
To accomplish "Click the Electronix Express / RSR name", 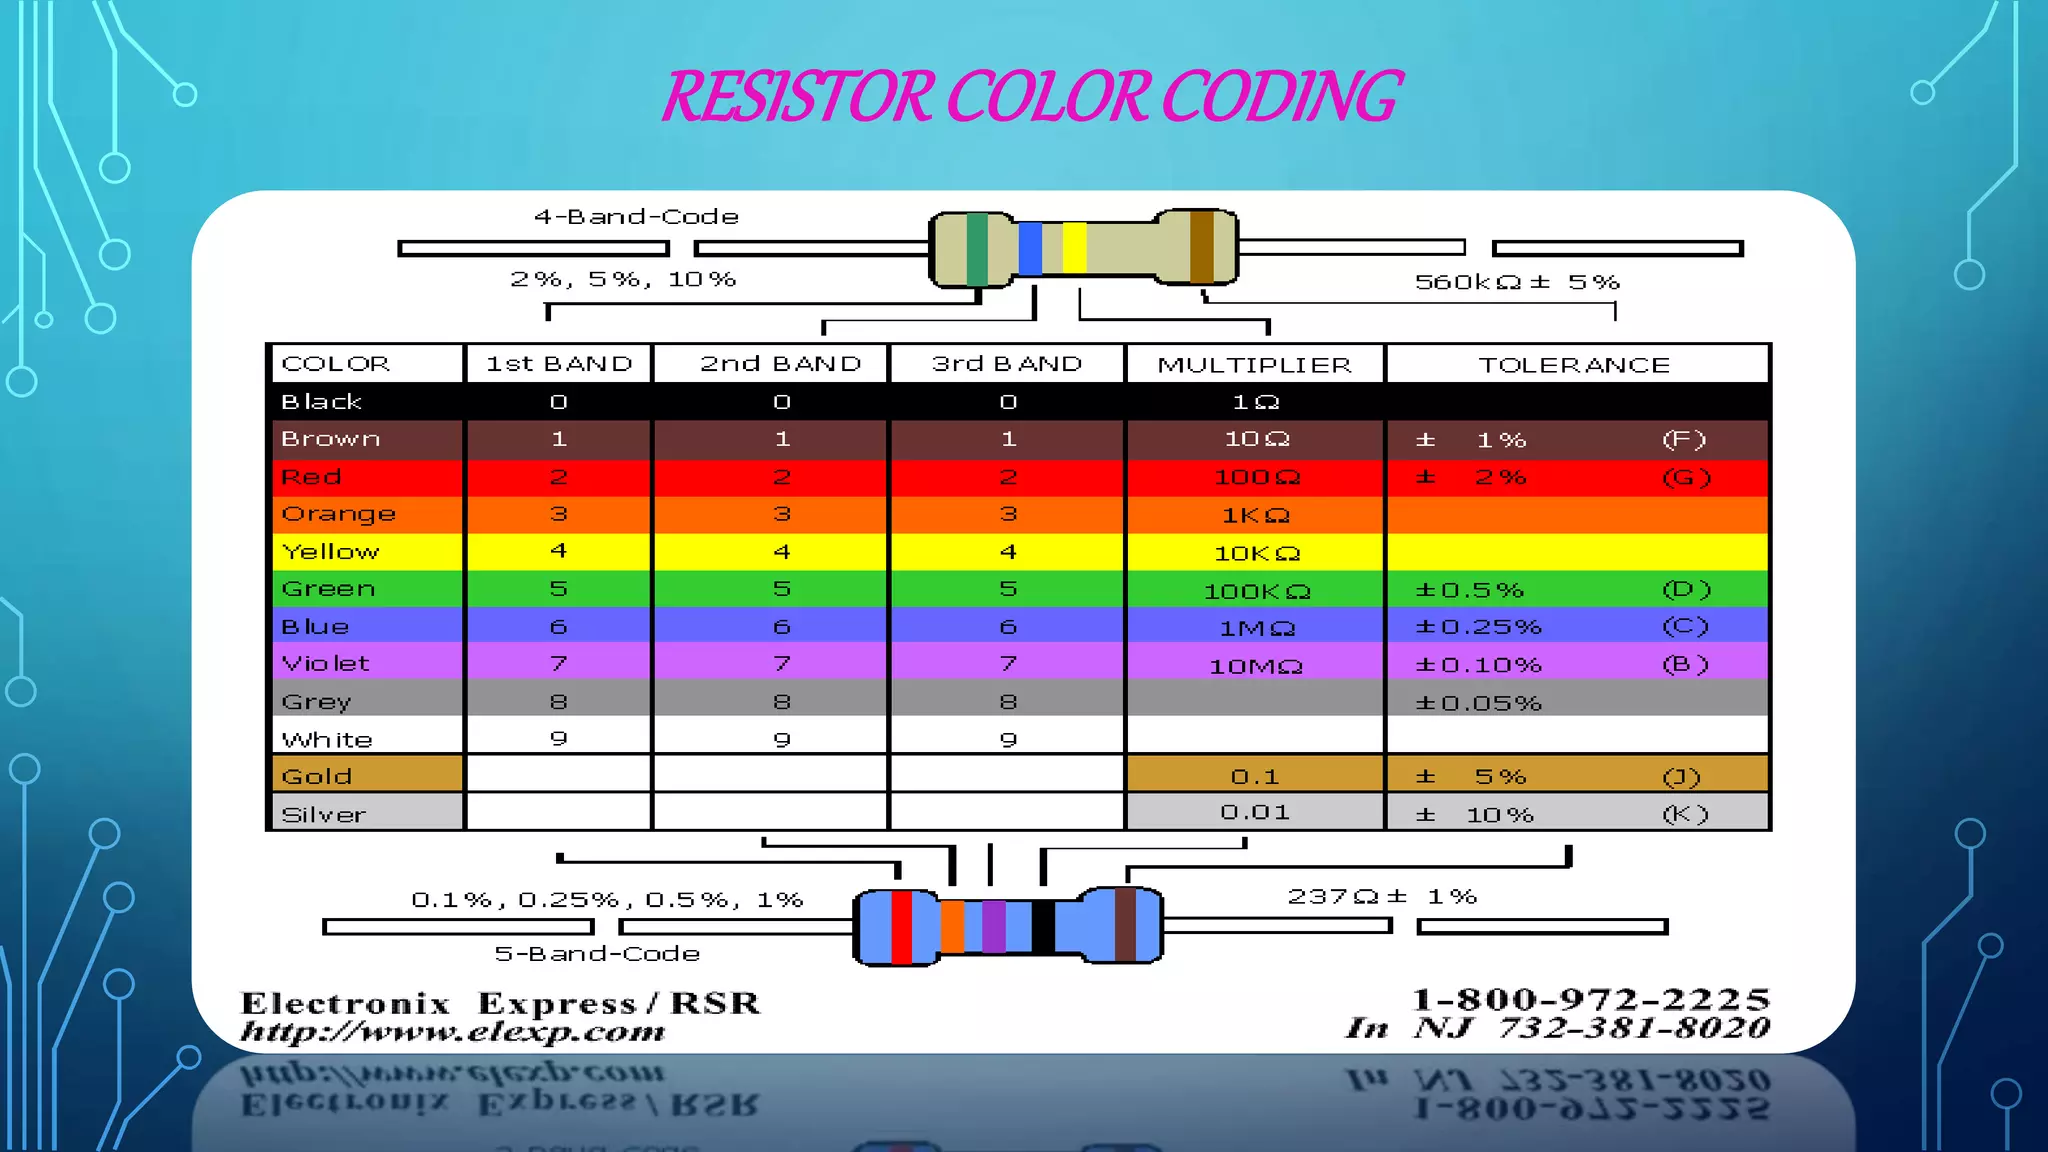I will pos(500,1003).
